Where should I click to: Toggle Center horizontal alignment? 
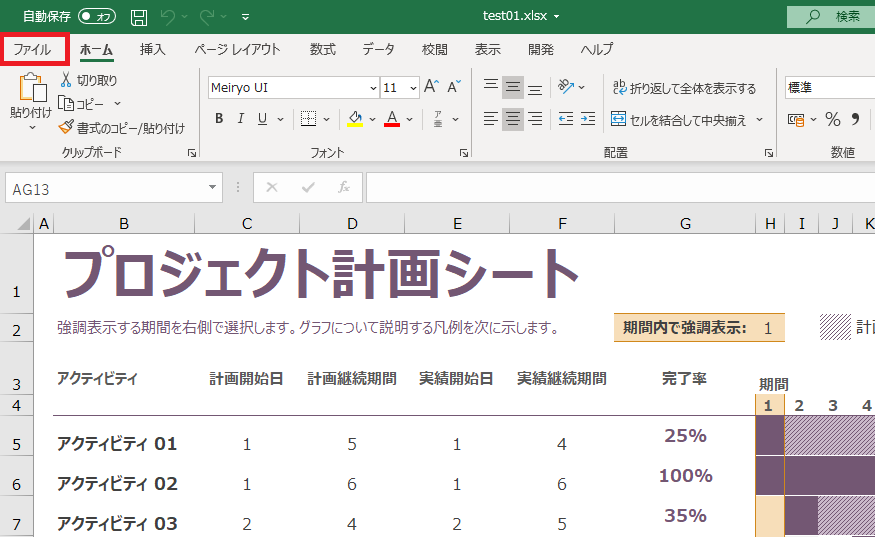point(512,119)
